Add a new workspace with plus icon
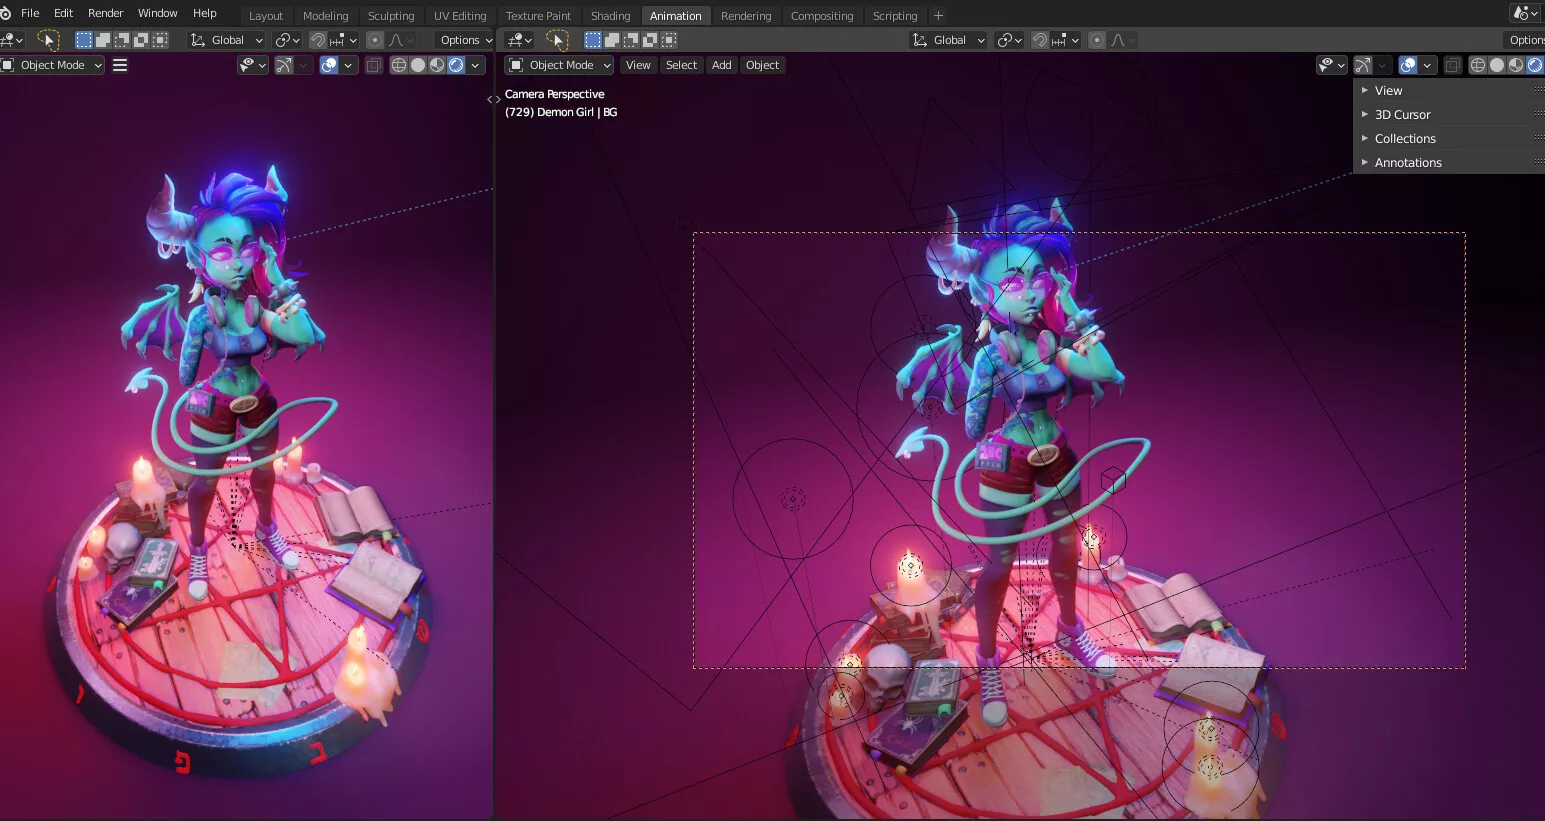This screenshot has height=821, width=1545. 938,15
